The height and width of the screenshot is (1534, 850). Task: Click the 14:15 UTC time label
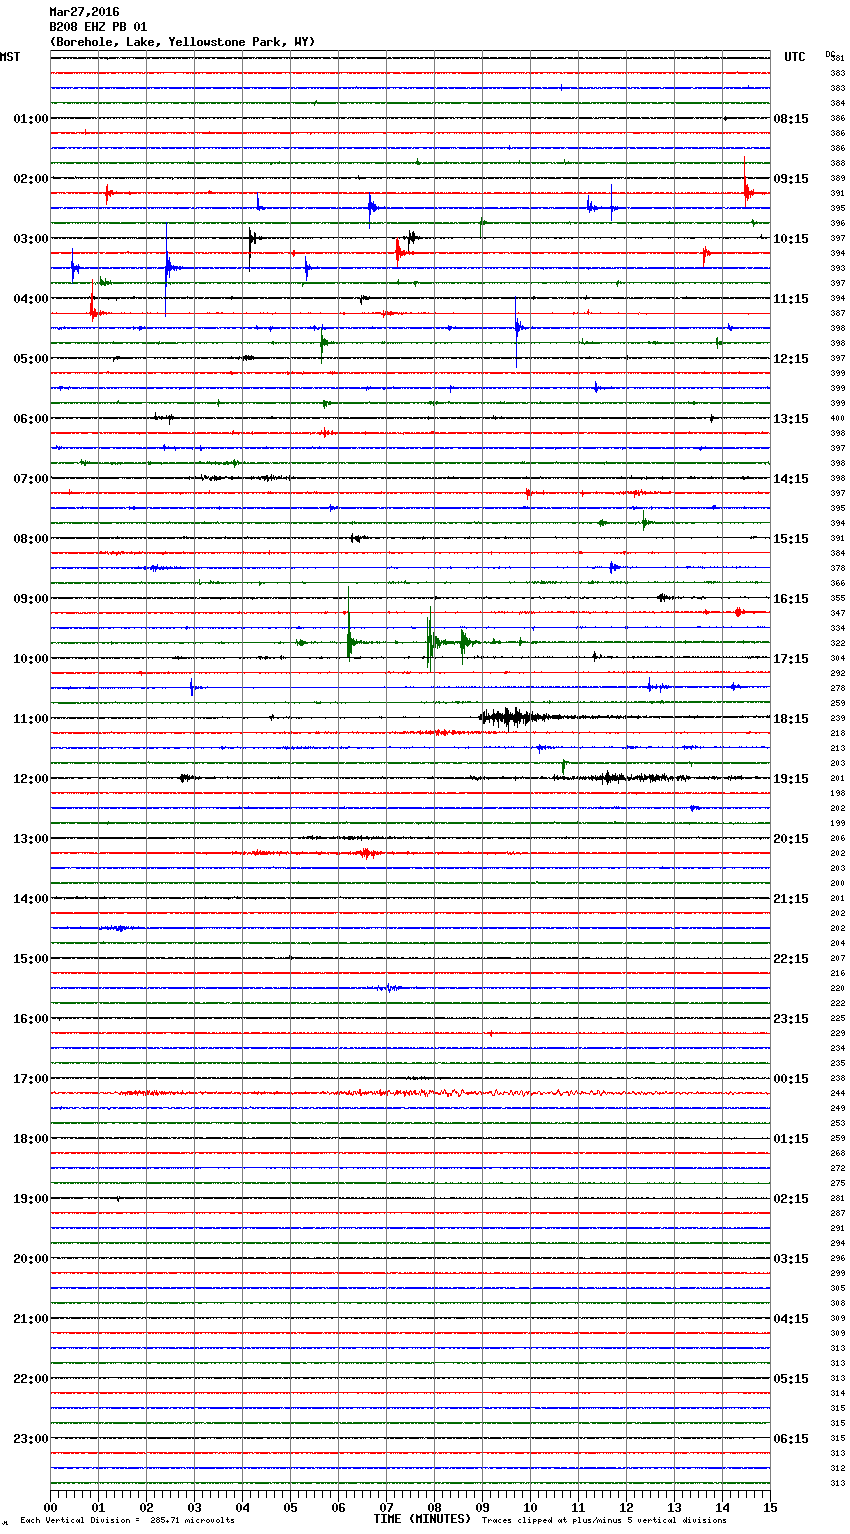coord(791,479)
